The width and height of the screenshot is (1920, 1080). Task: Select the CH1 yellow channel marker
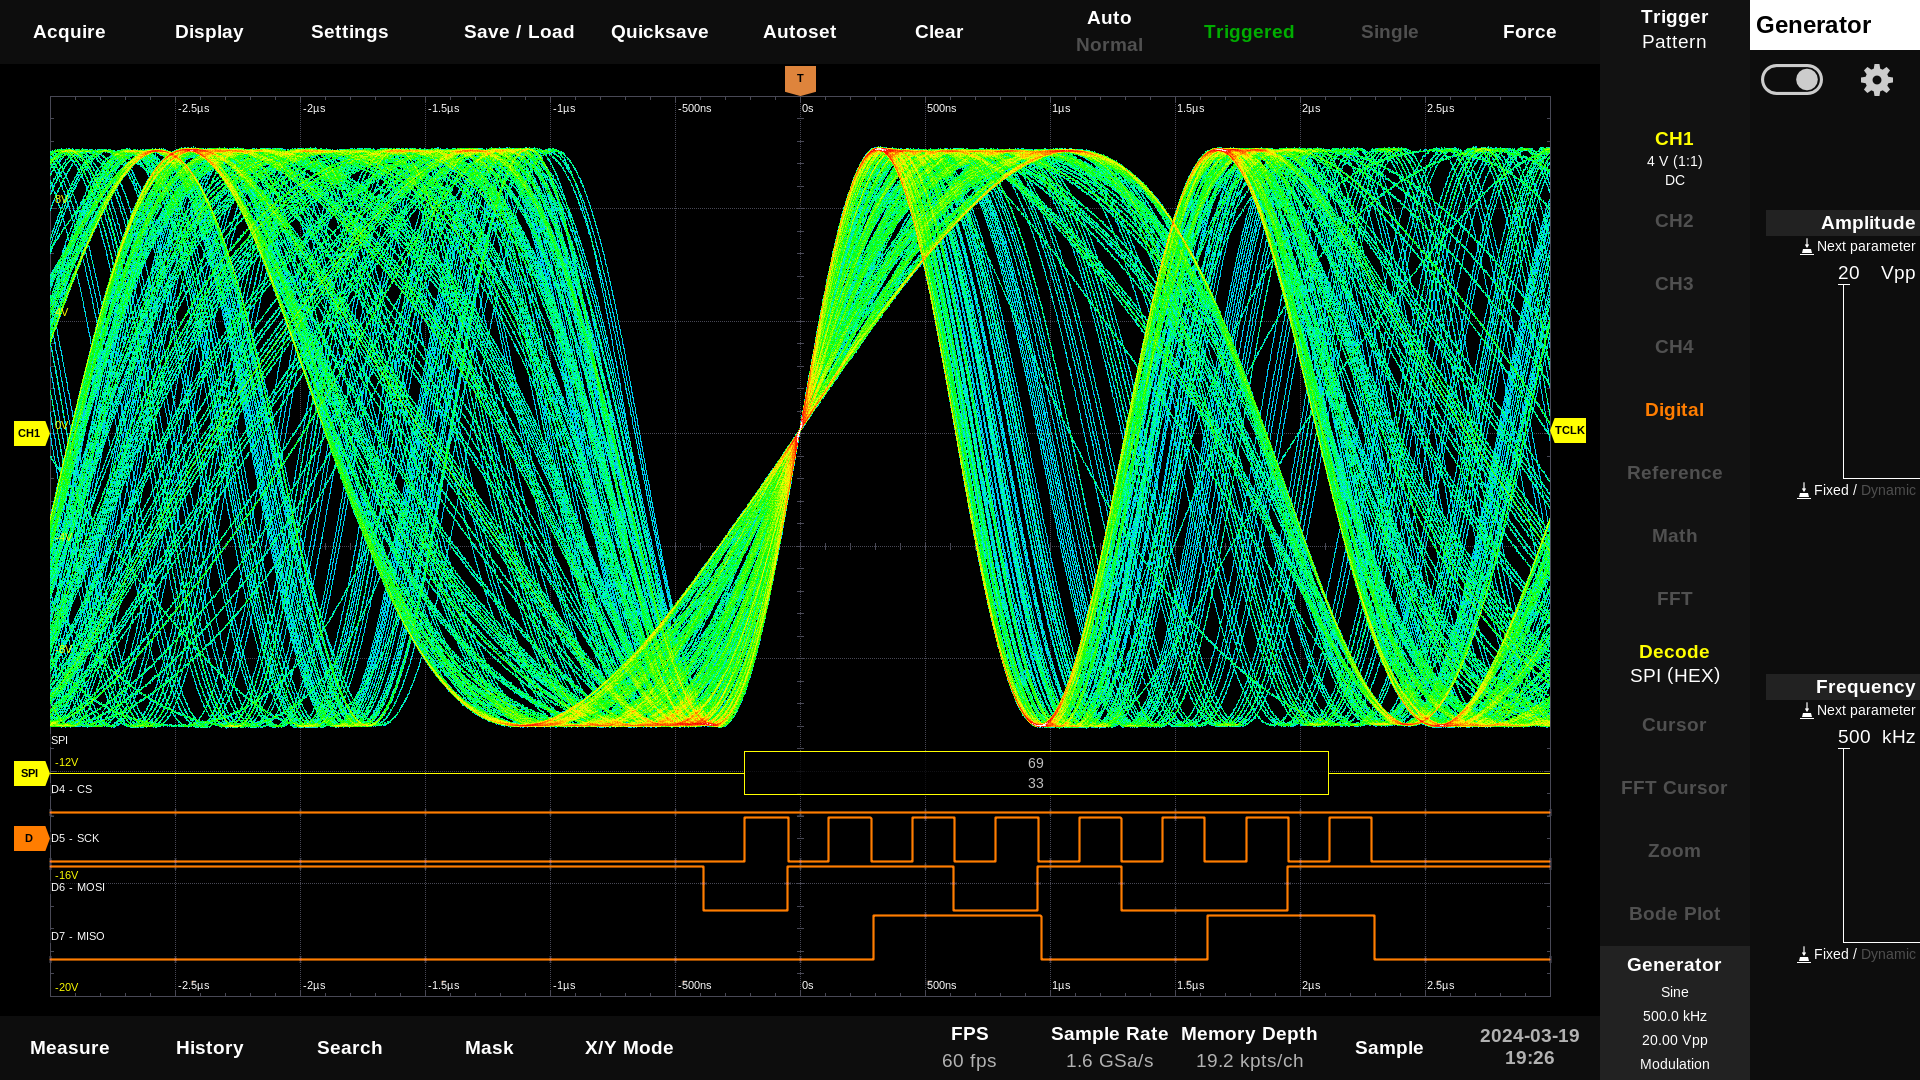31,433
